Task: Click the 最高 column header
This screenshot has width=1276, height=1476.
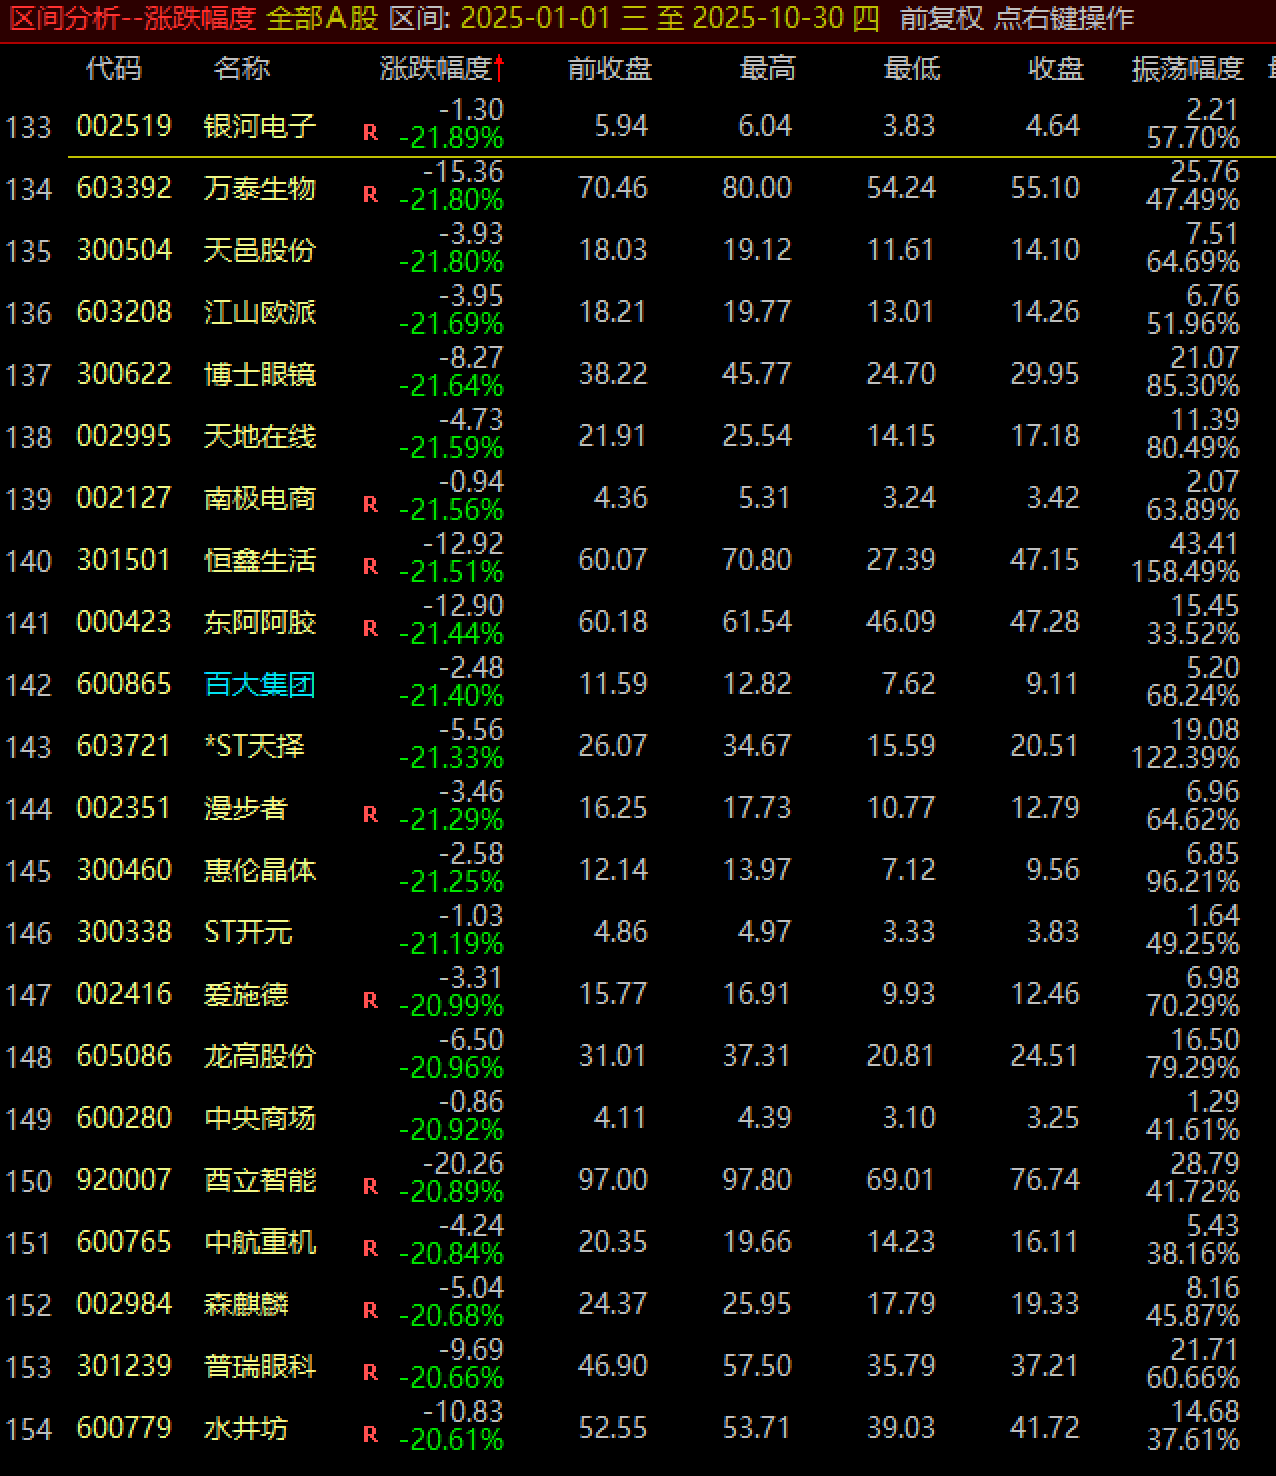Action: (768, 68)
